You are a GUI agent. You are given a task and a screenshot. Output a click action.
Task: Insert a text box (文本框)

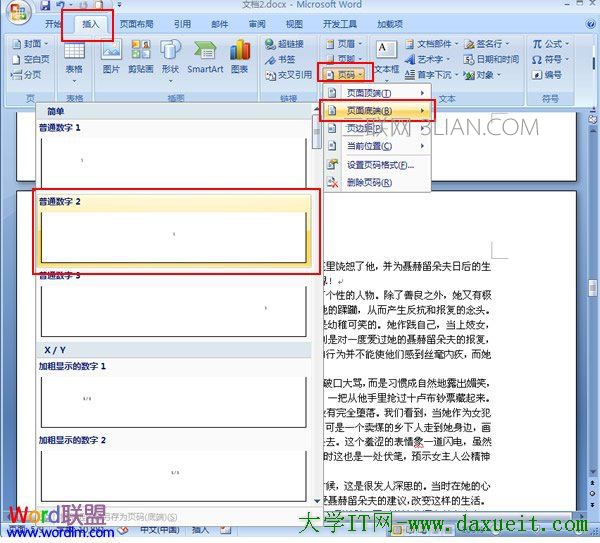386,61
